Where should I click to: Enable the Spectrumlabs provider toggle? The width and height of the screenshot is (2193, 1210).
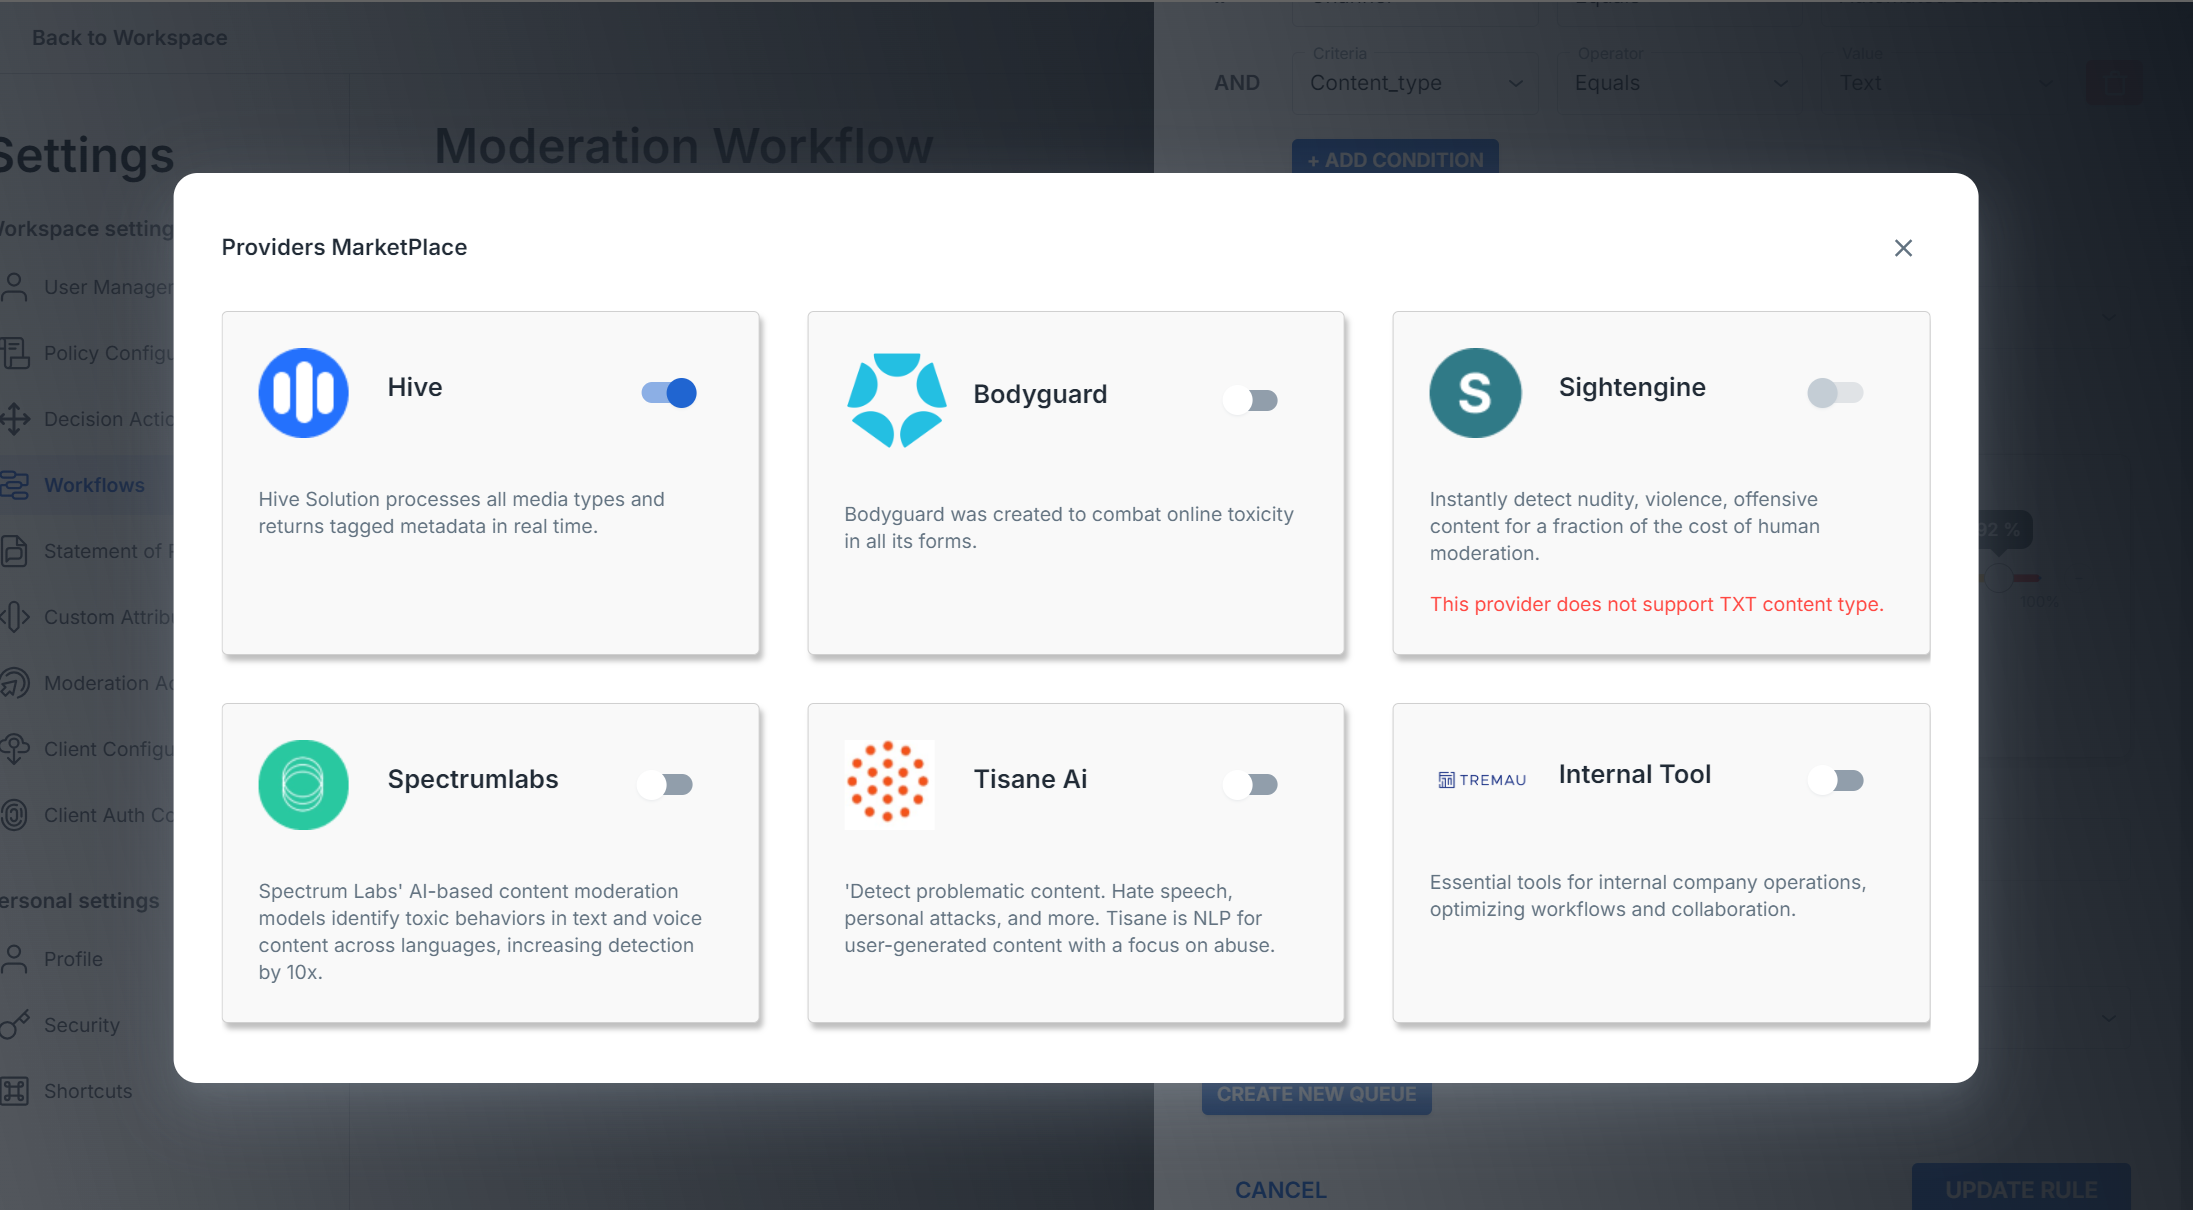[x=665, y=784]
